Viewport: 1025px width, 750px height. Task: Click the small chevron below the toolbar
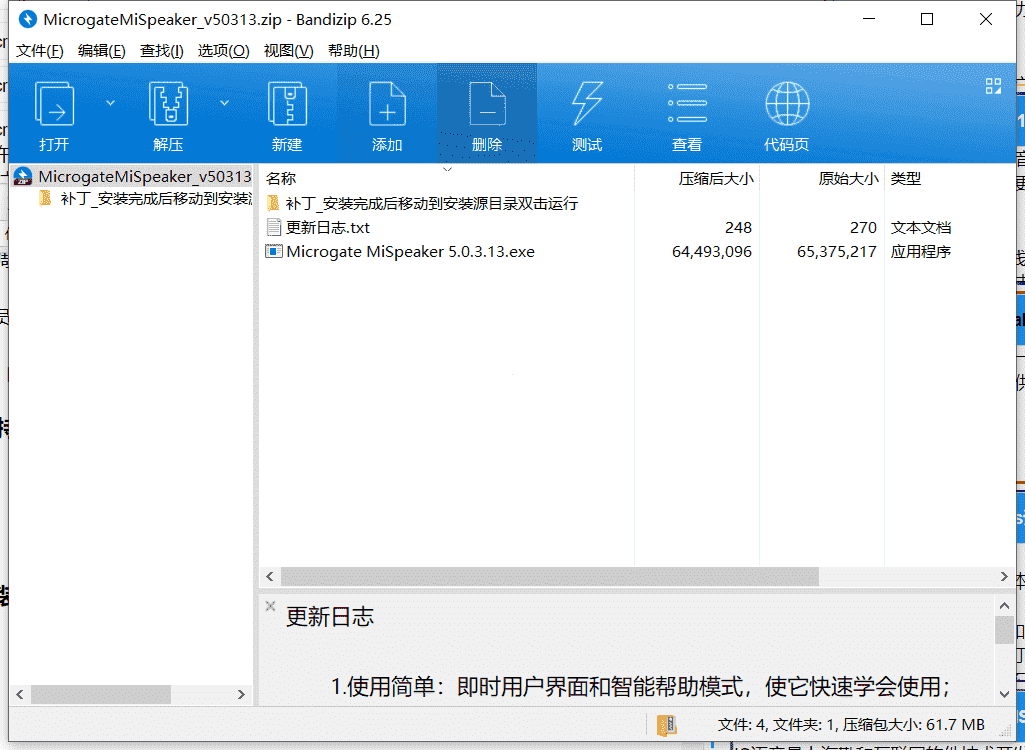click(447, 169)
